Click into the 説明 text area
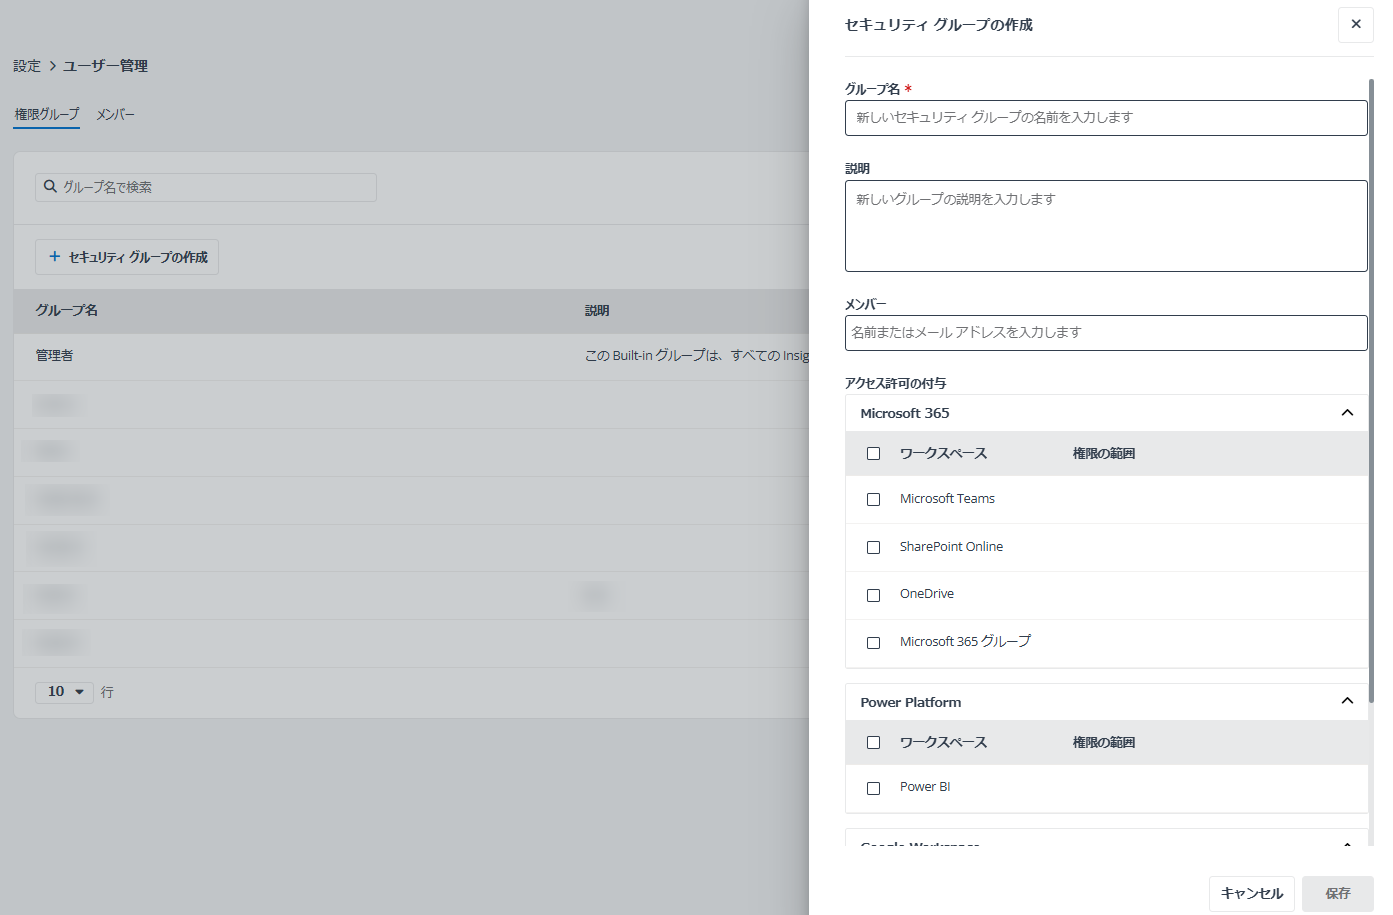This screenshot has height=915, width=1393. [x=1106, y=226]
